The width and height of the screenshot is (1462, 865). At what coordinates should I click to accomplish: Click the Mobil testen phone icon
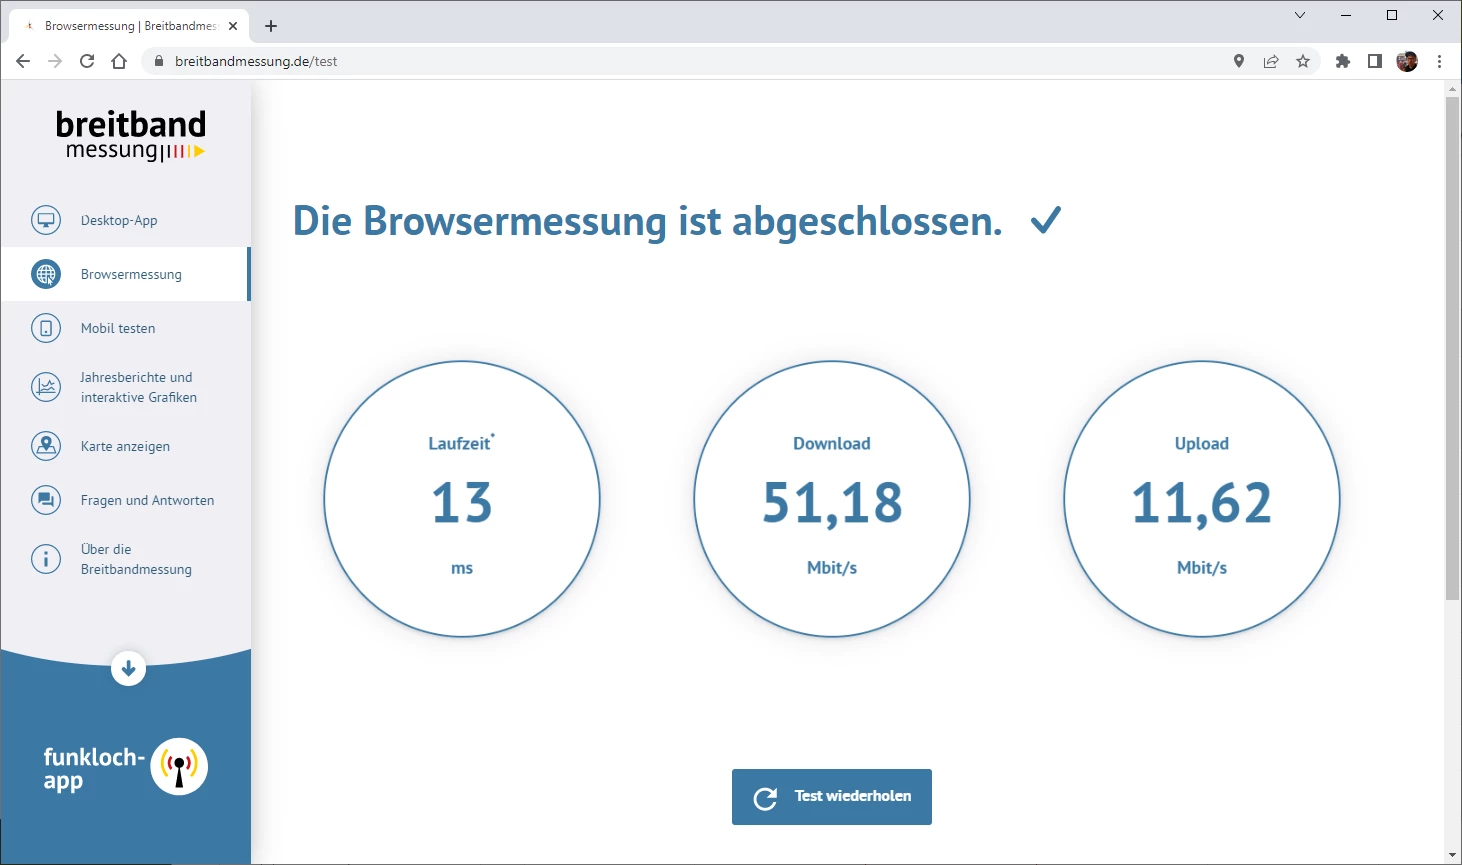(46, 328)
